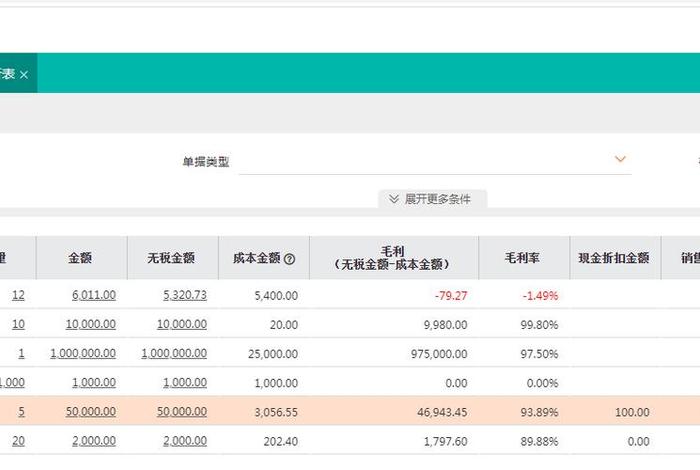Open the 金额 link in the 99.80% row
700x470 pixels.
pos(91,324)
